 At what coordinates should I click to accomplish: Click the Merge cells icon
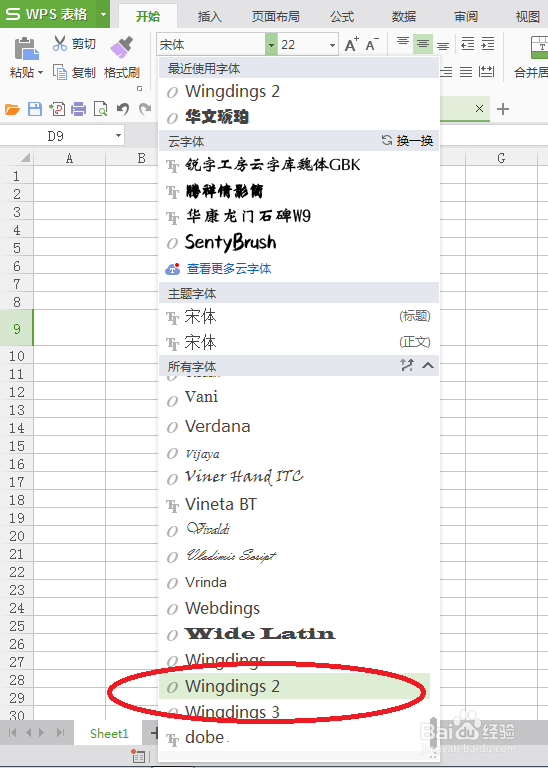[540, 47]
